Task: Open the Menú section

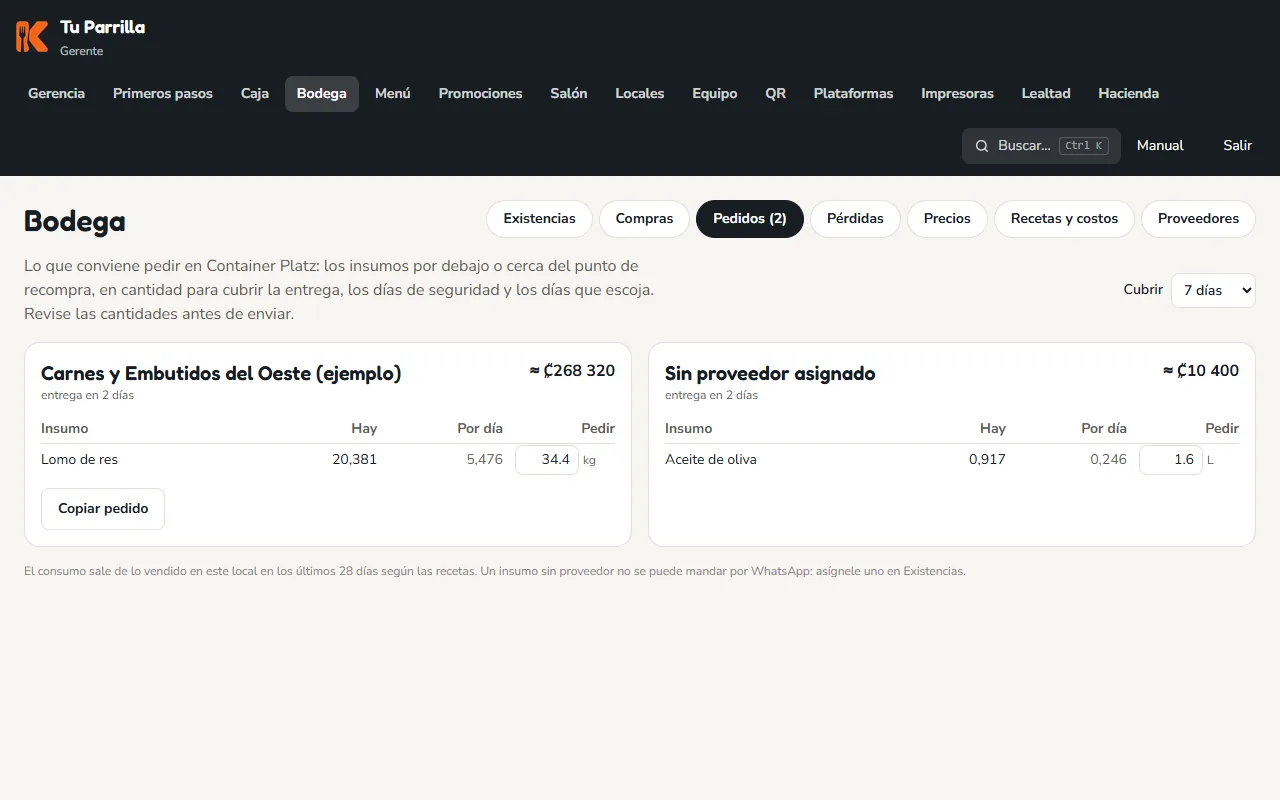Action: (x=393, y=94)
